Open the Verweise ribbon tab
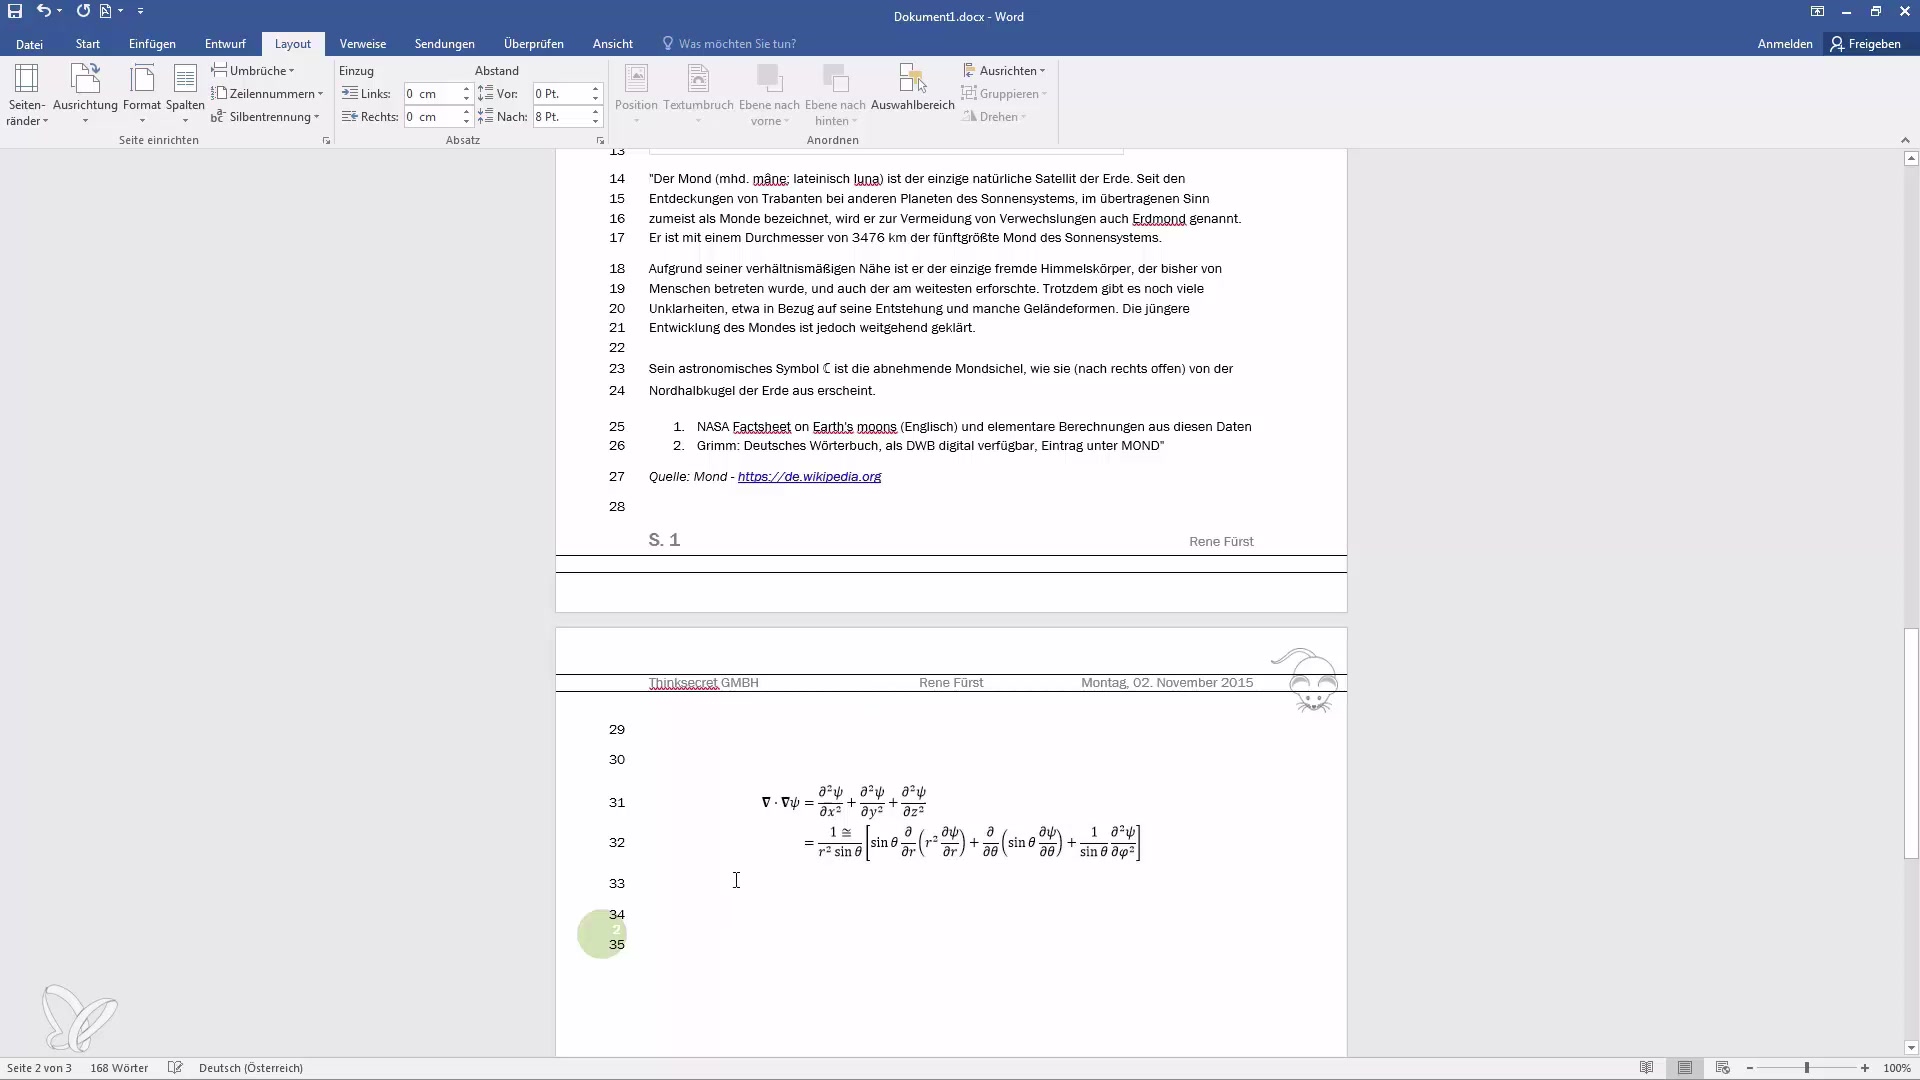Image resolution: width=1920 pixels, height=1080 pixels. (362, 44)
